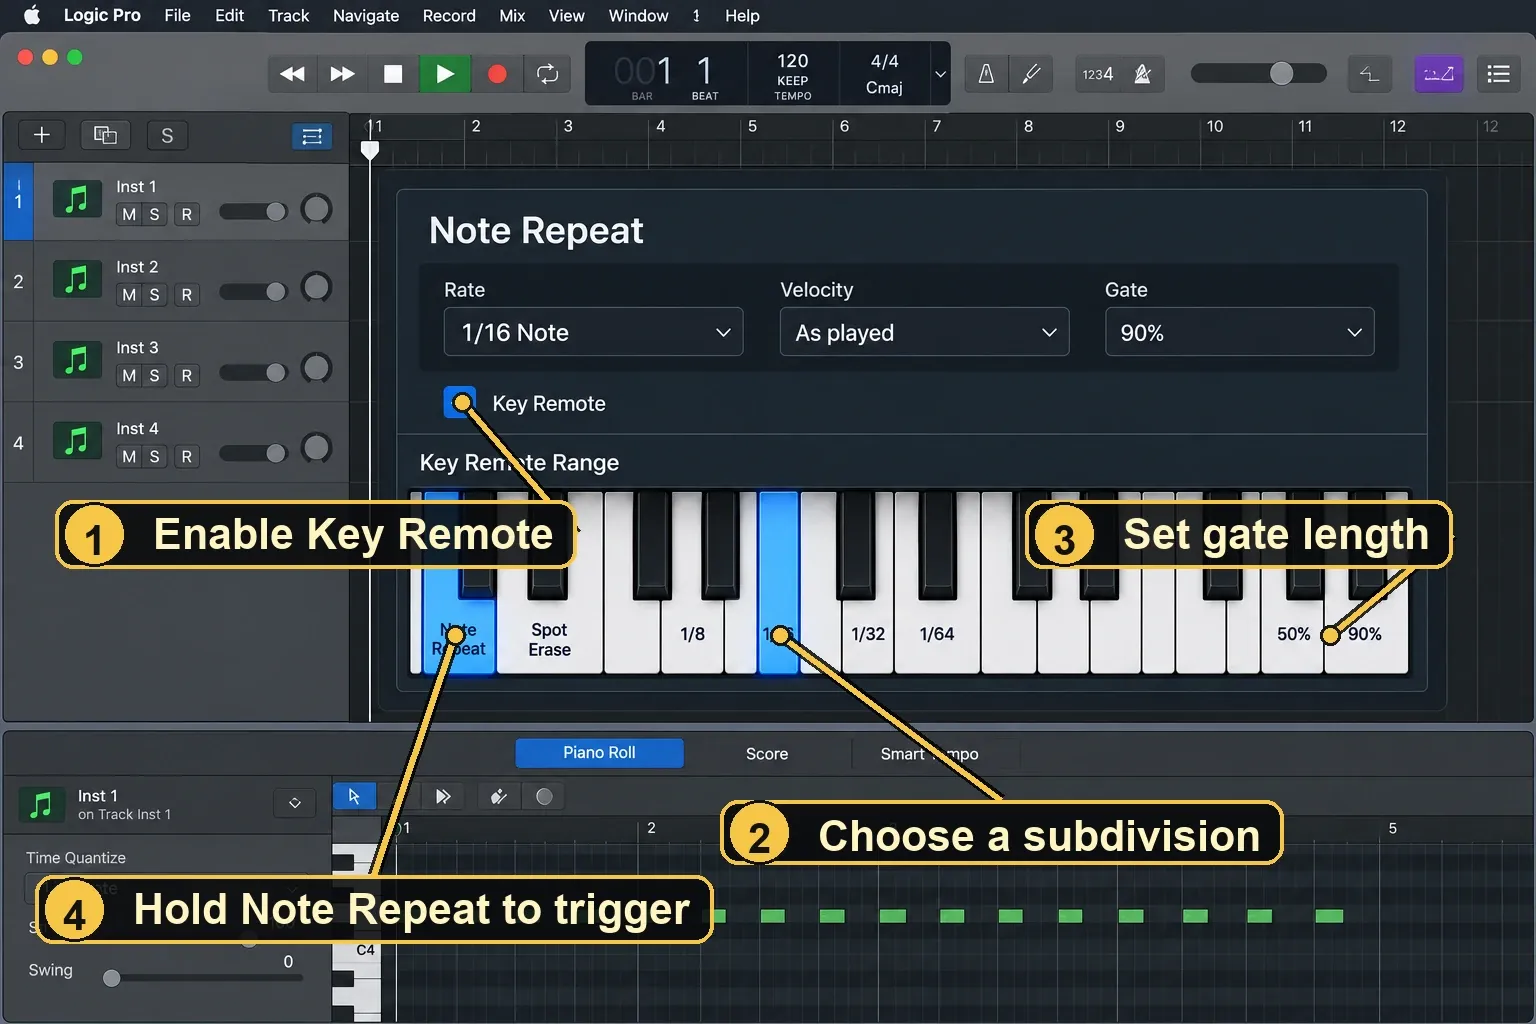
Task: Click the 1/32 rate piano key
Action: tap(867, 634)
